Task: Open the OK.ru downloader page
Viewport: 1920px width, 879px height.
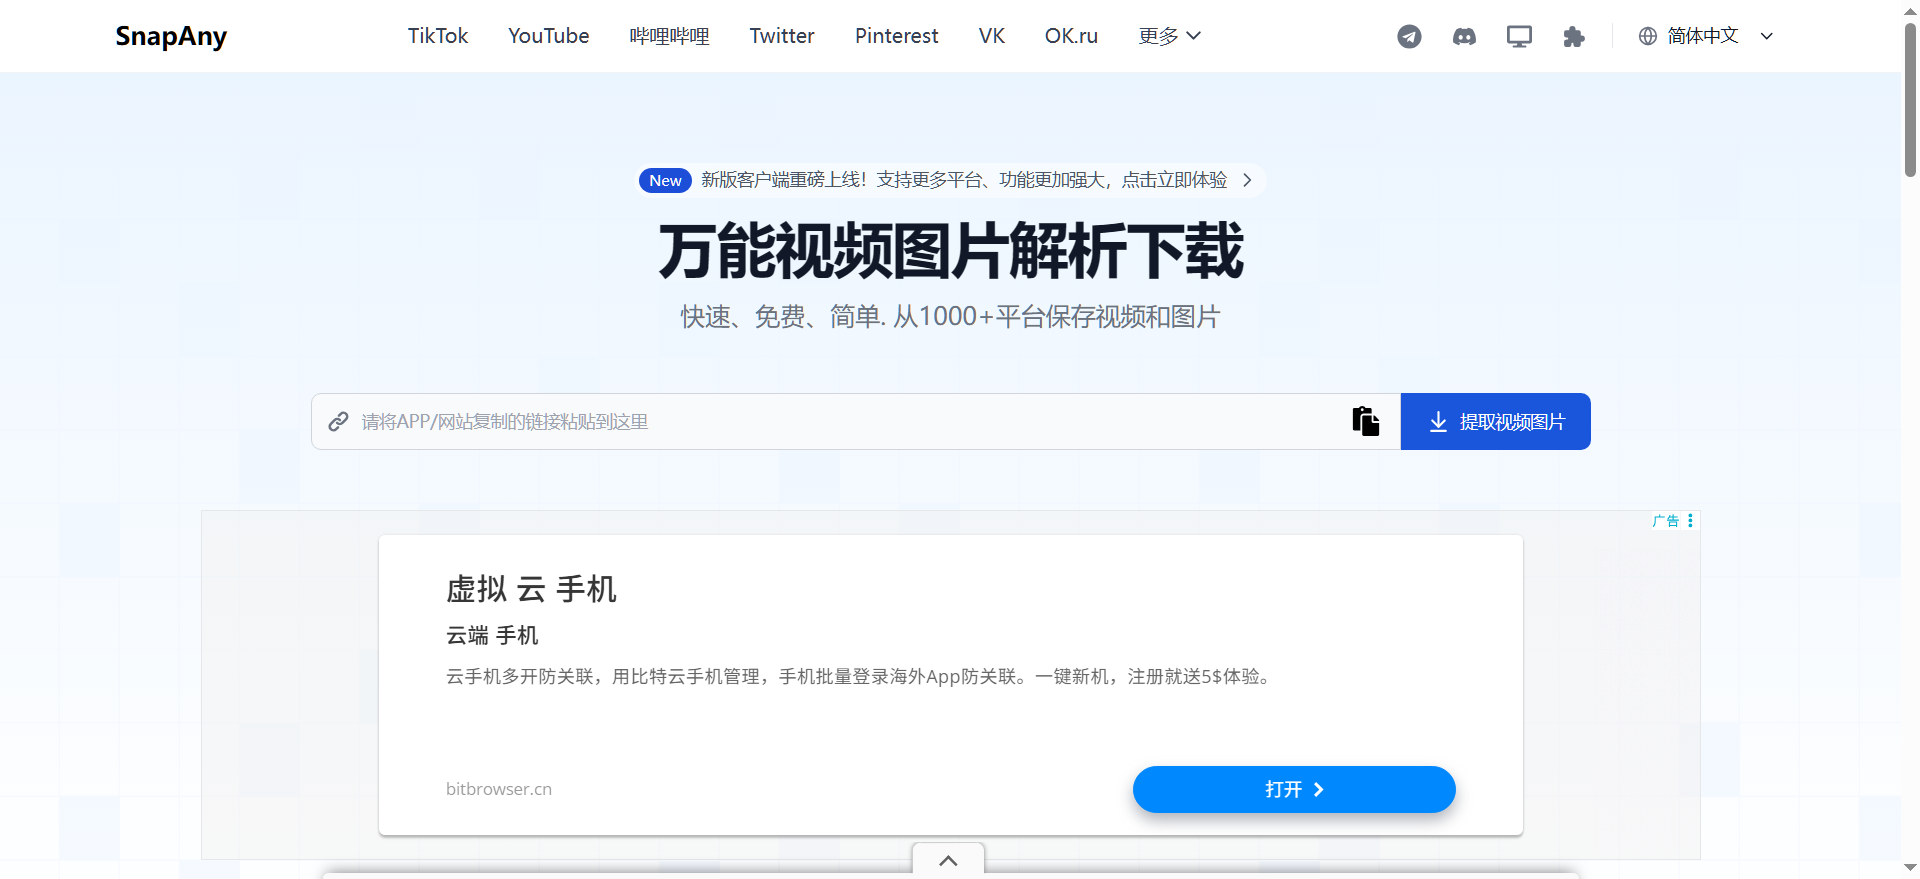Action: click(1071, 36)
